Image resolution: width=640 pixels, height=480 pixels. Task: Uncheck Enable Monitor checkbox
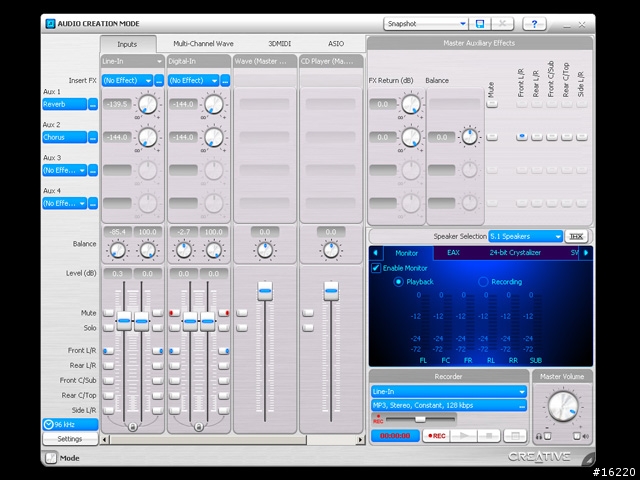pyautogui.click(x=376, y=268)
